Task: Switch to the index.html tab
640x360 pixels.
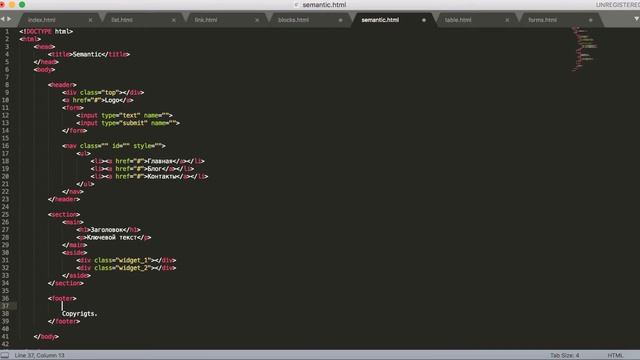Action: [x=42, y=20]
